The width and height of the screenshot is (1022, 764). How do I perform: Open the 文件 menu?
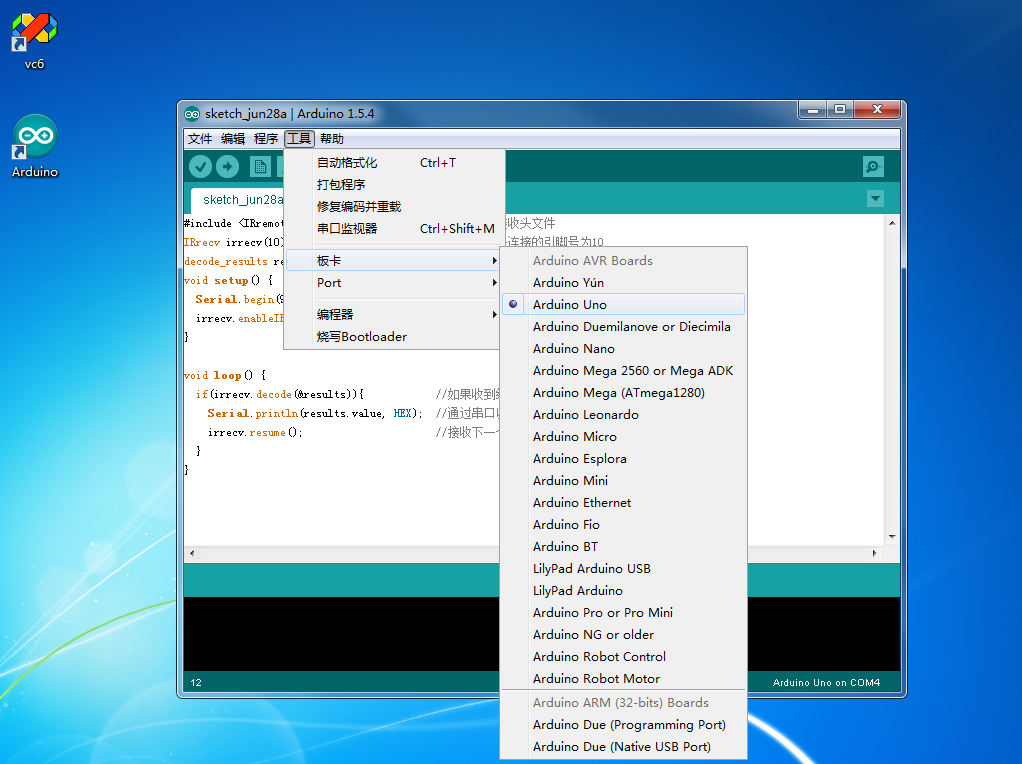200,139
